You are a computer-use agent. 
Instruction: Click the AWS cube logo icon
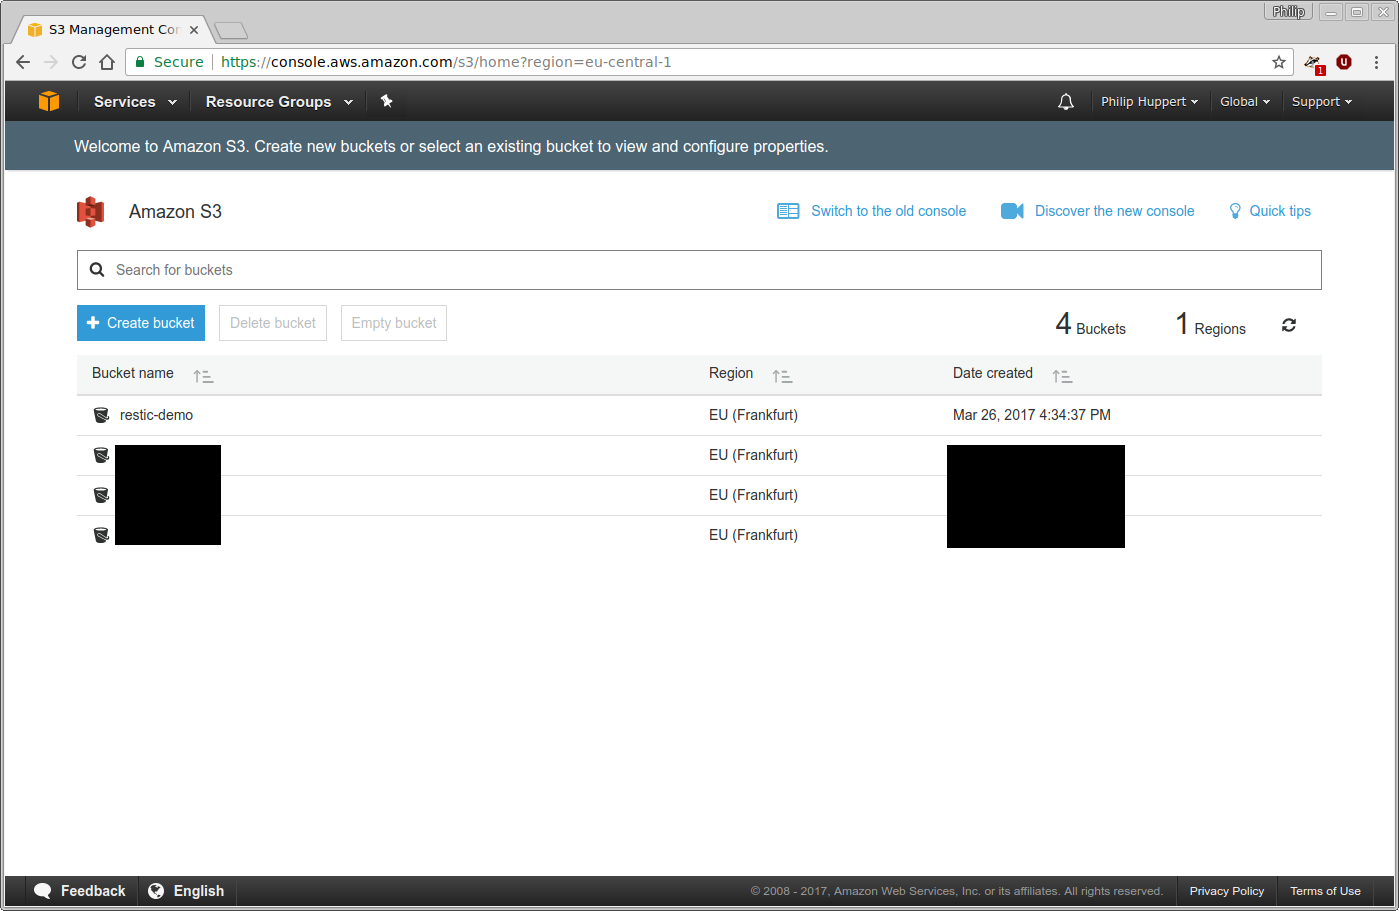[x=49, y=101]
